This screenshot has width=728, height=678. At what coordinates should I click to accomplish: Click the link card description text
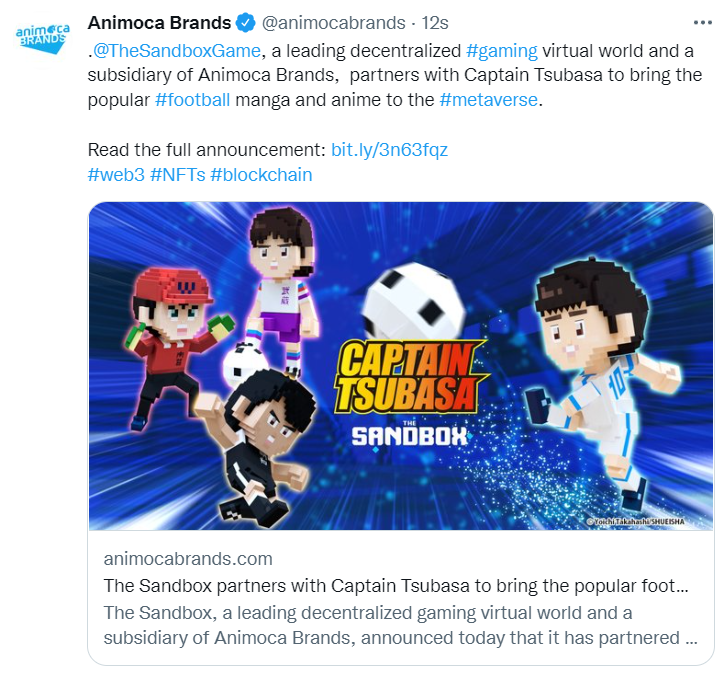(x=400, y=626)
